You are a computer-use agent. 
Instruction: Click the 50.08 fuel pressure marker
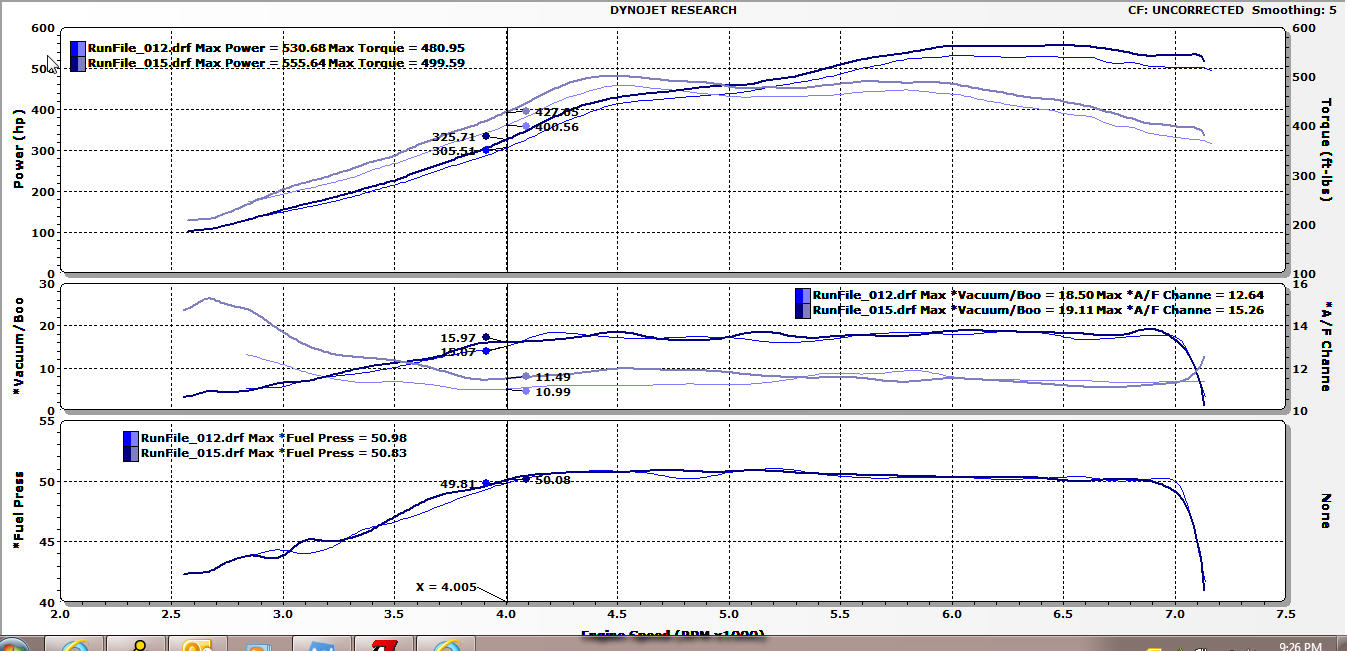[x=526, y=479]
